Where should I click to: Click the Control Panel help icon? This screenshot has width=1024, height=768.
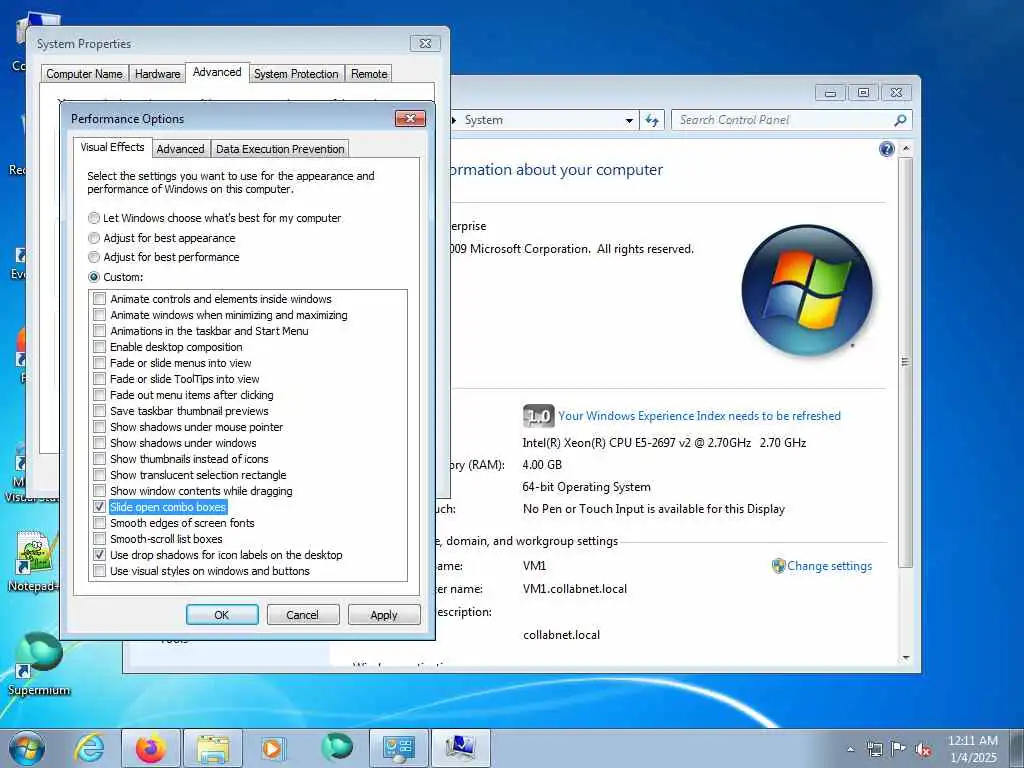886,150
